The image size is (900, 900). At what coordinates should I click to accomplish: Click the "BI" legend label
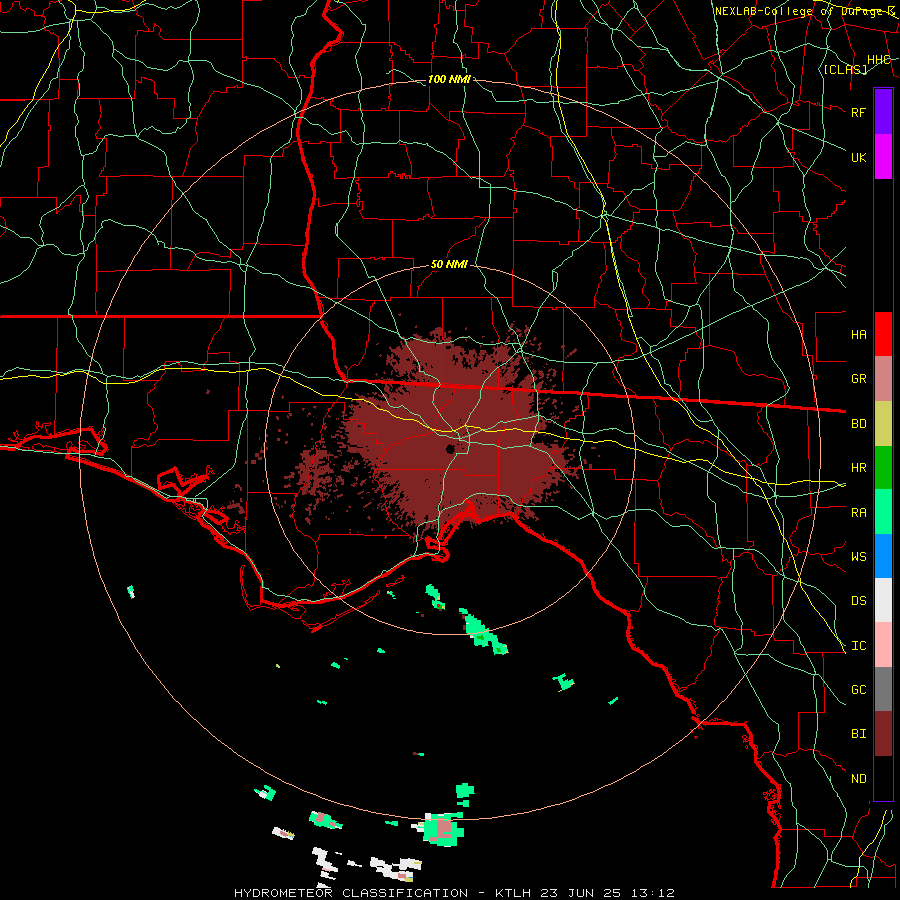[x=859, y=734]
